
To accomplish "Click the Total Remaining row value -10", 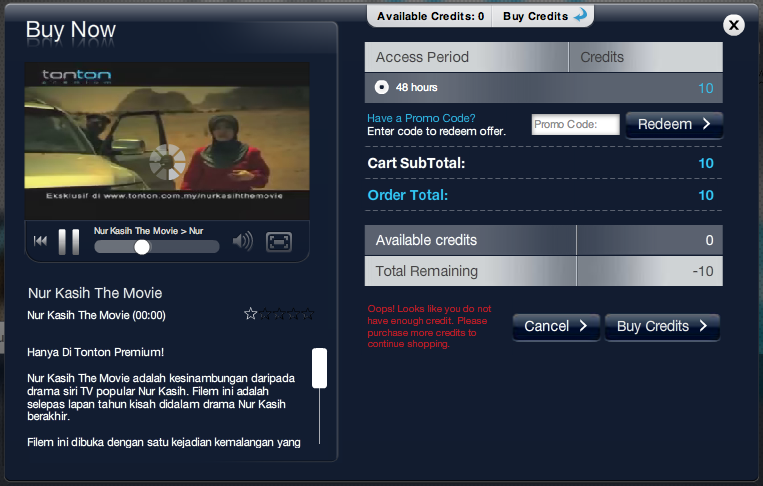I will pos(703,271).
